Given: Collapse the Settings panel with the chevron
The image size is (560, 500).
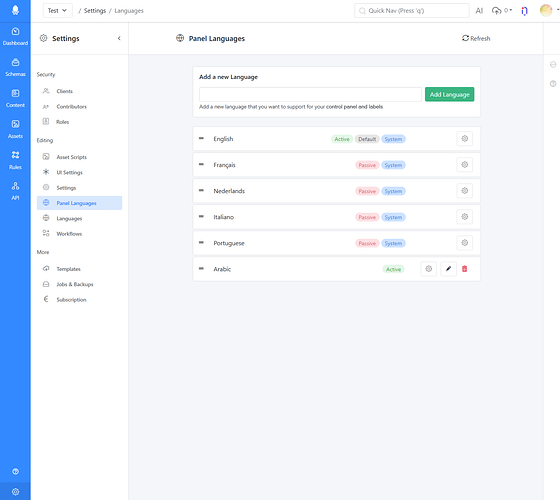Looking at the screenshot, I should (x=119, y=38).
